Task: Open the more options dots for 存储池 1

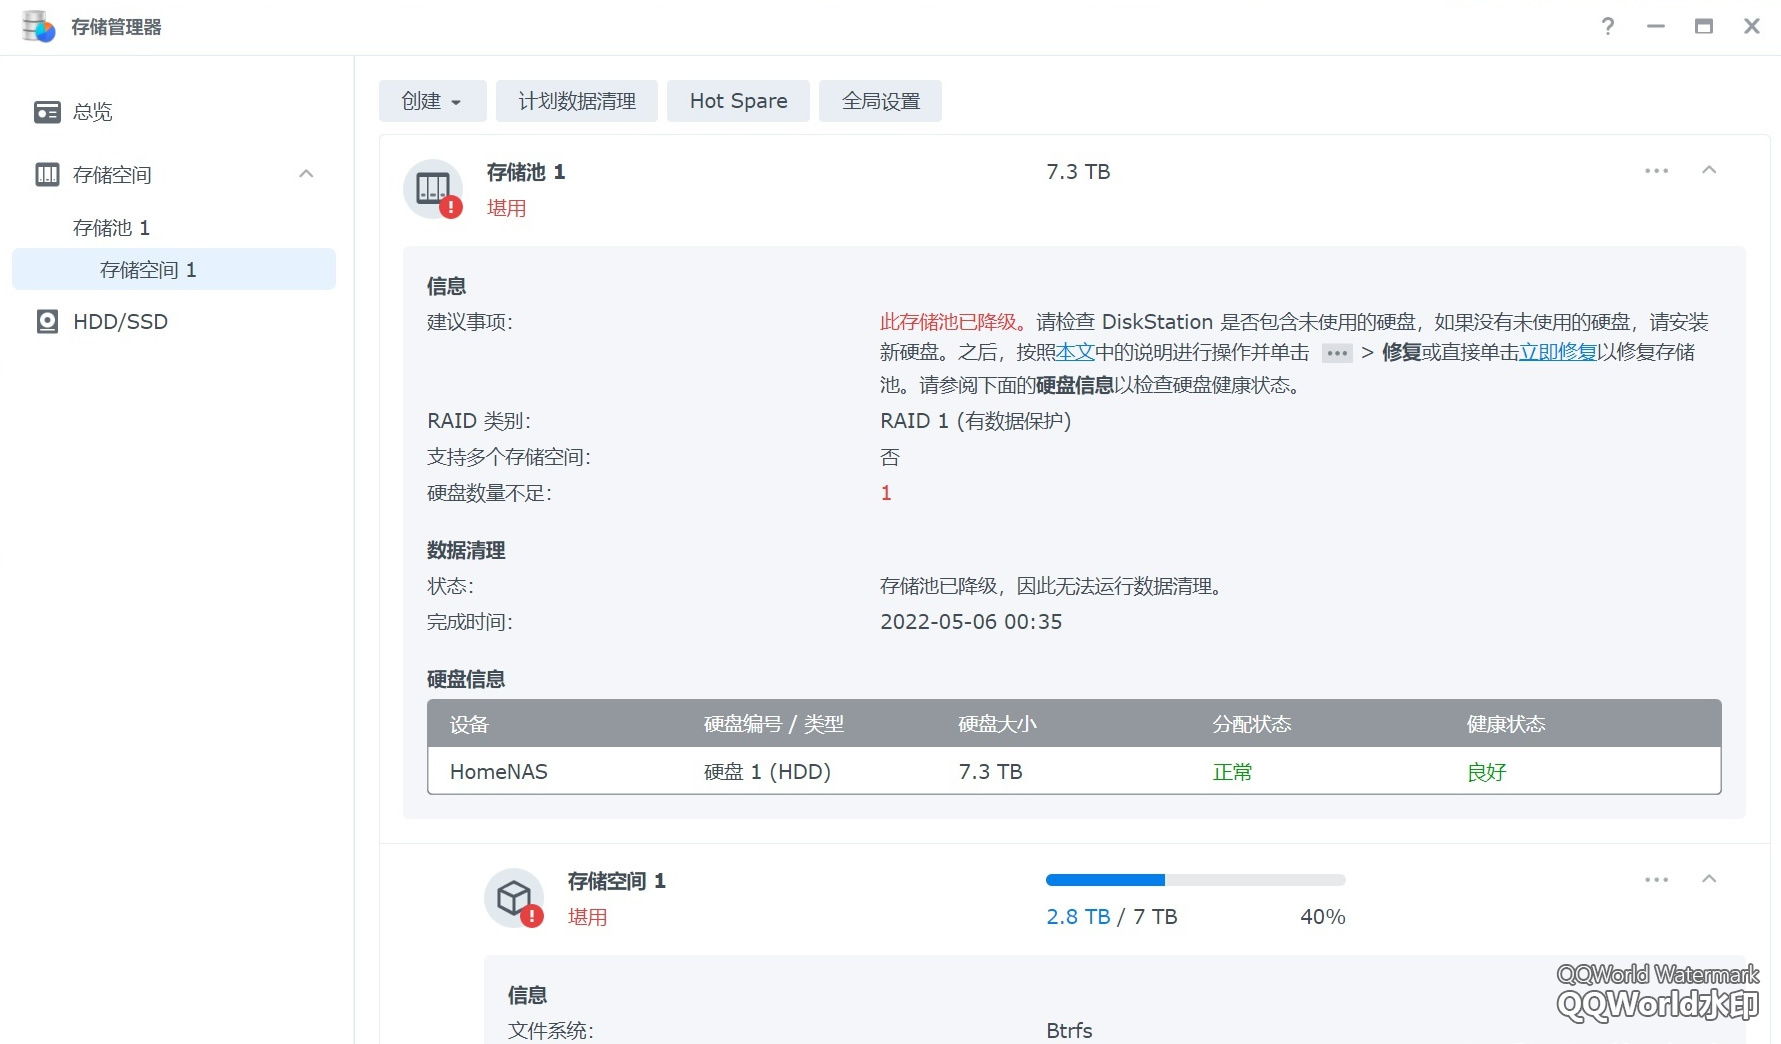Action: (1656, 171)
